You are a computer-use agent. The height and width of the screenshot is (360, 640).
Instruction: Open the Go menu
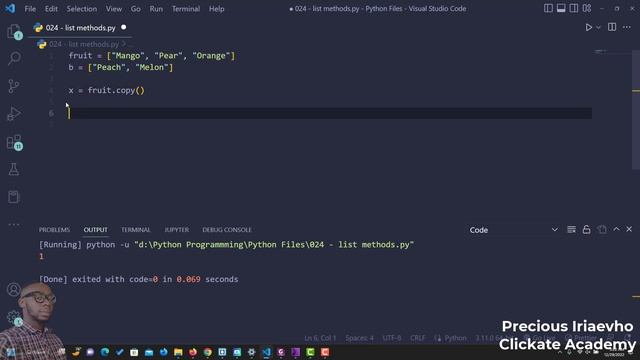136,9
